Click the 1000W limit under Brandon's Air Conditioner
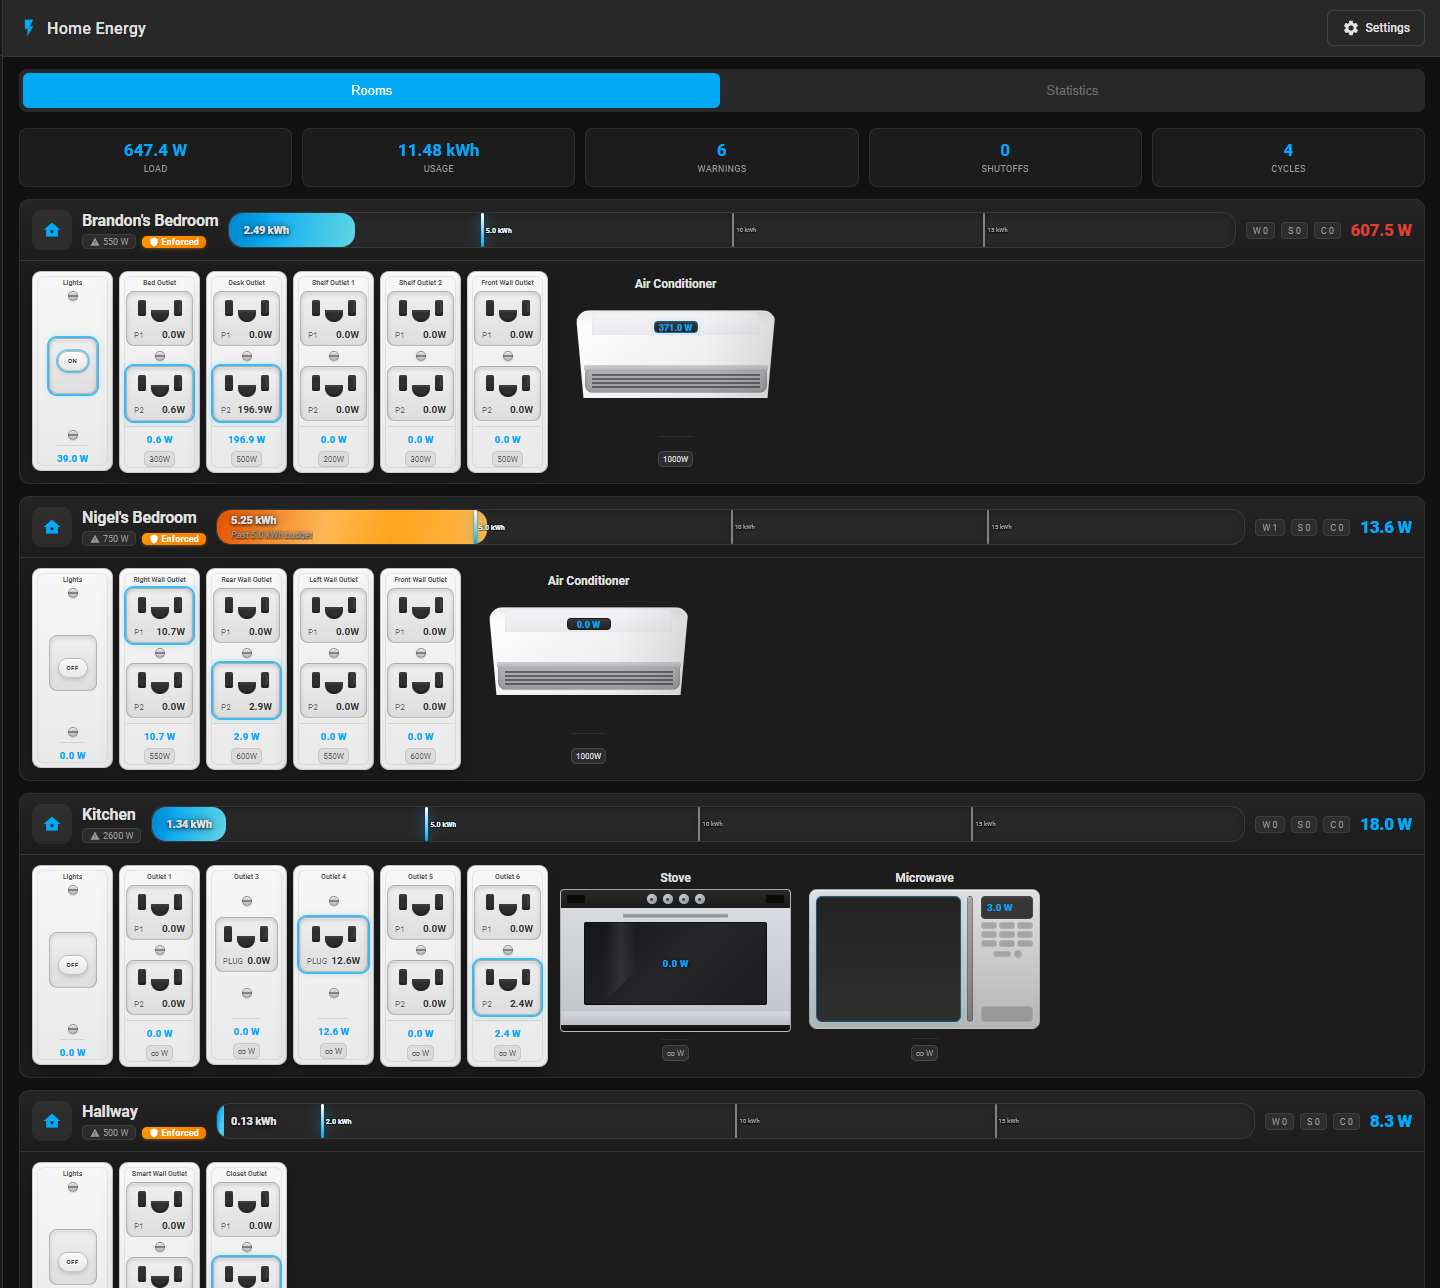This screenshot has width=1440, height=1288. point(676,459)
